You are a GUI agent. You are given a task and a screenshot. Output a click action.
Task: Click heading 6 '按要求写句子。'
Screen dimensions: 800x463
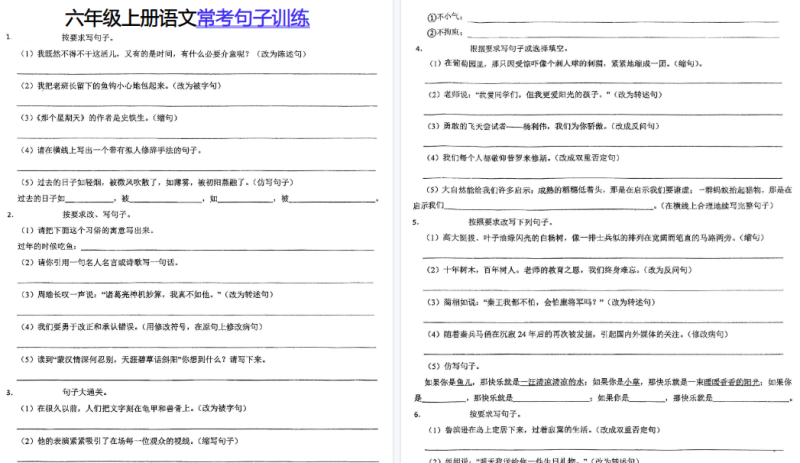tap(496, 414)
